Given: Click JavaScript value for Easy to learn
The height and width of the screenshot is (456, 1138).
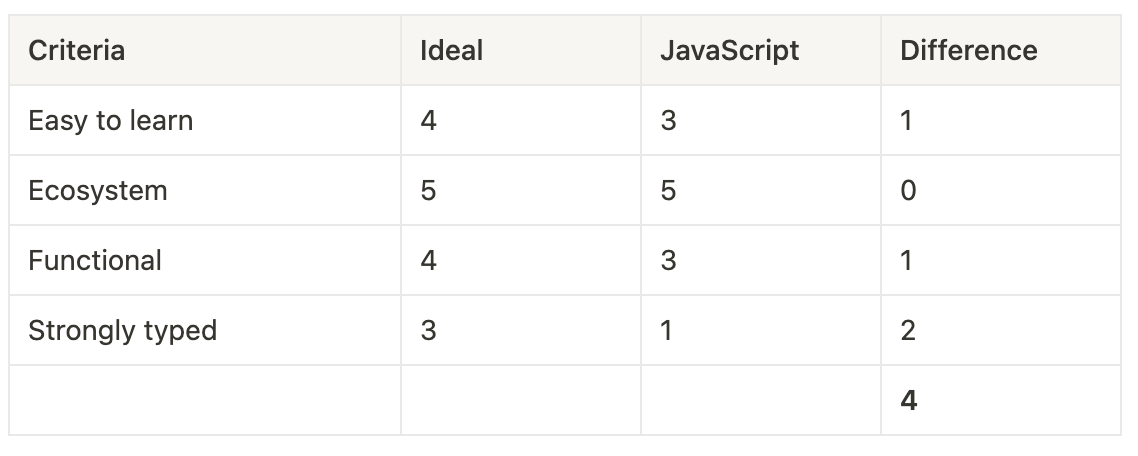Looking at the screenshot, I should click(x=761, y=121).
